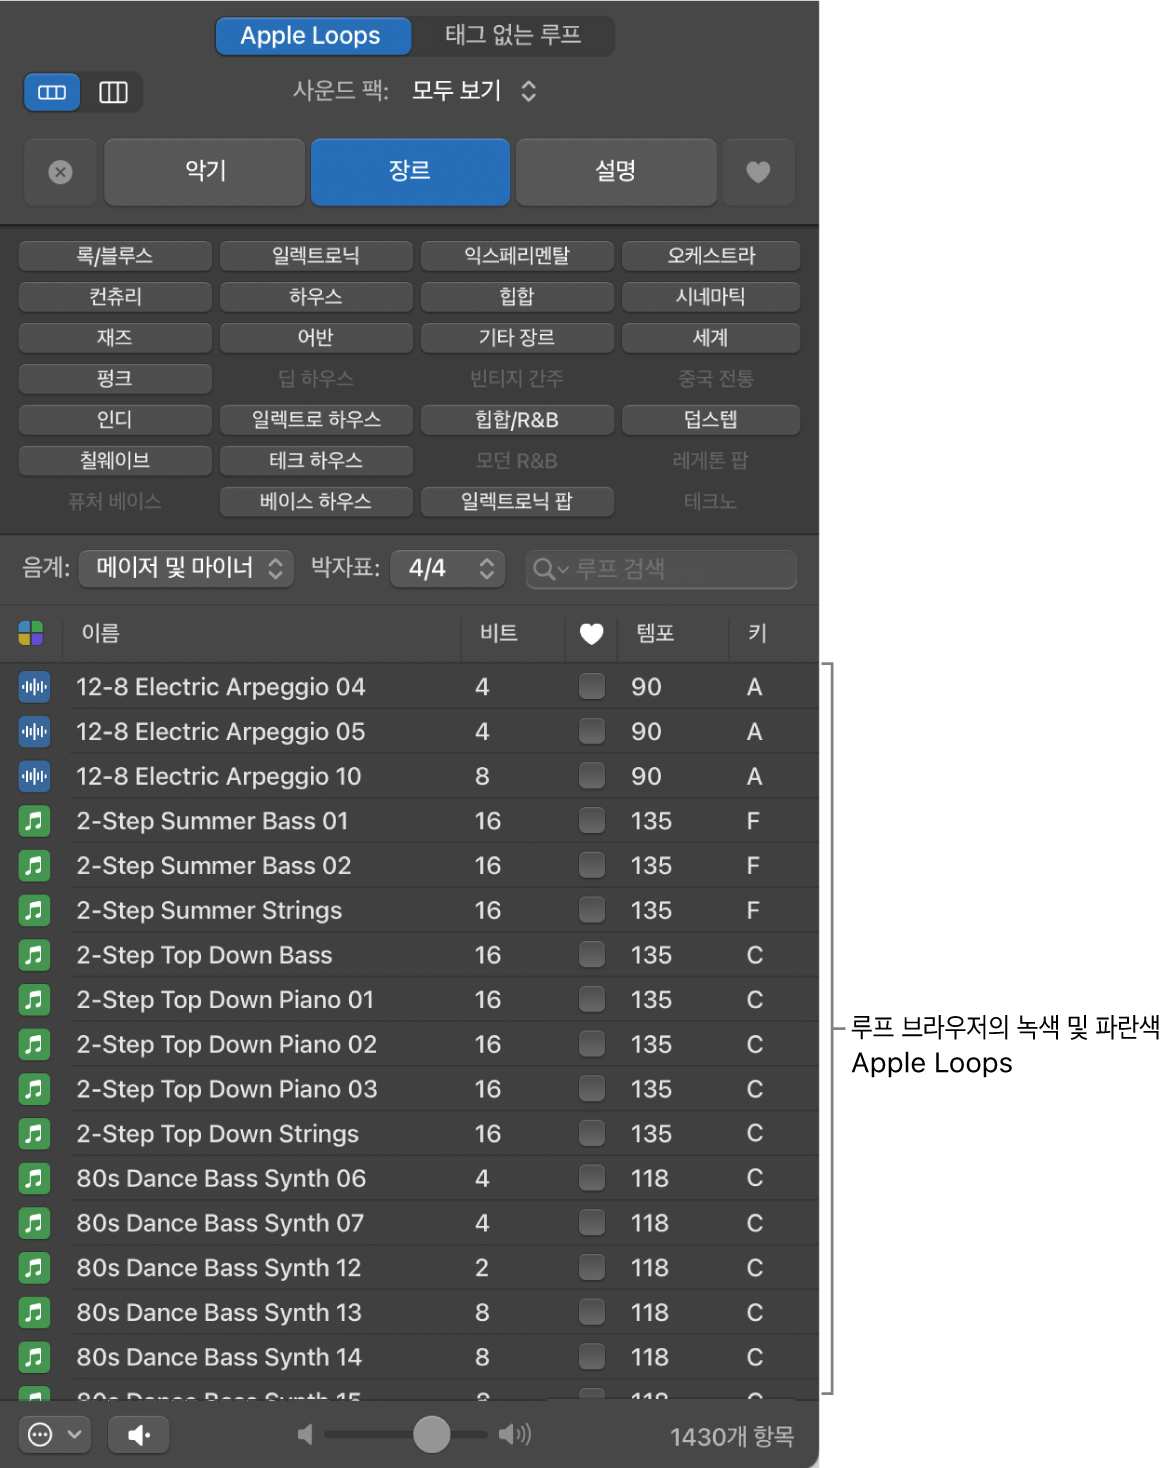Select loop 80s Dance Bass Synth 13
The image size is (1173, 1468).
pyautogui.click(x=409, y=1312)
